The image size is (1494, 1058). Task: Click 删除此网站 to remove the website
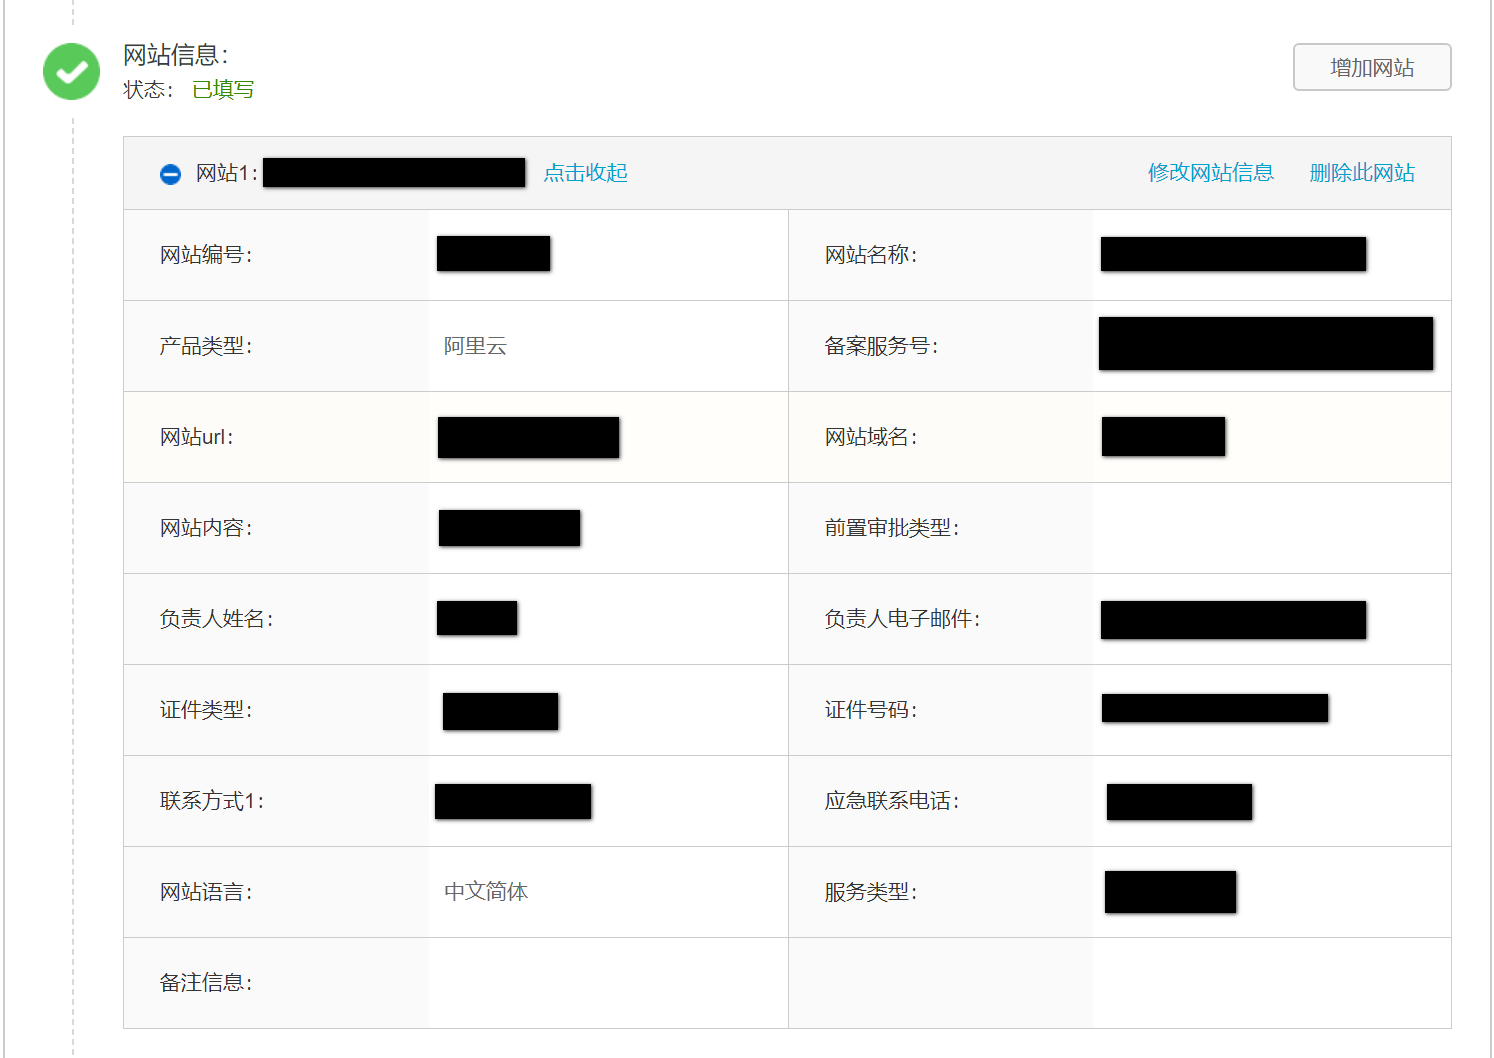coord(1361,173)
